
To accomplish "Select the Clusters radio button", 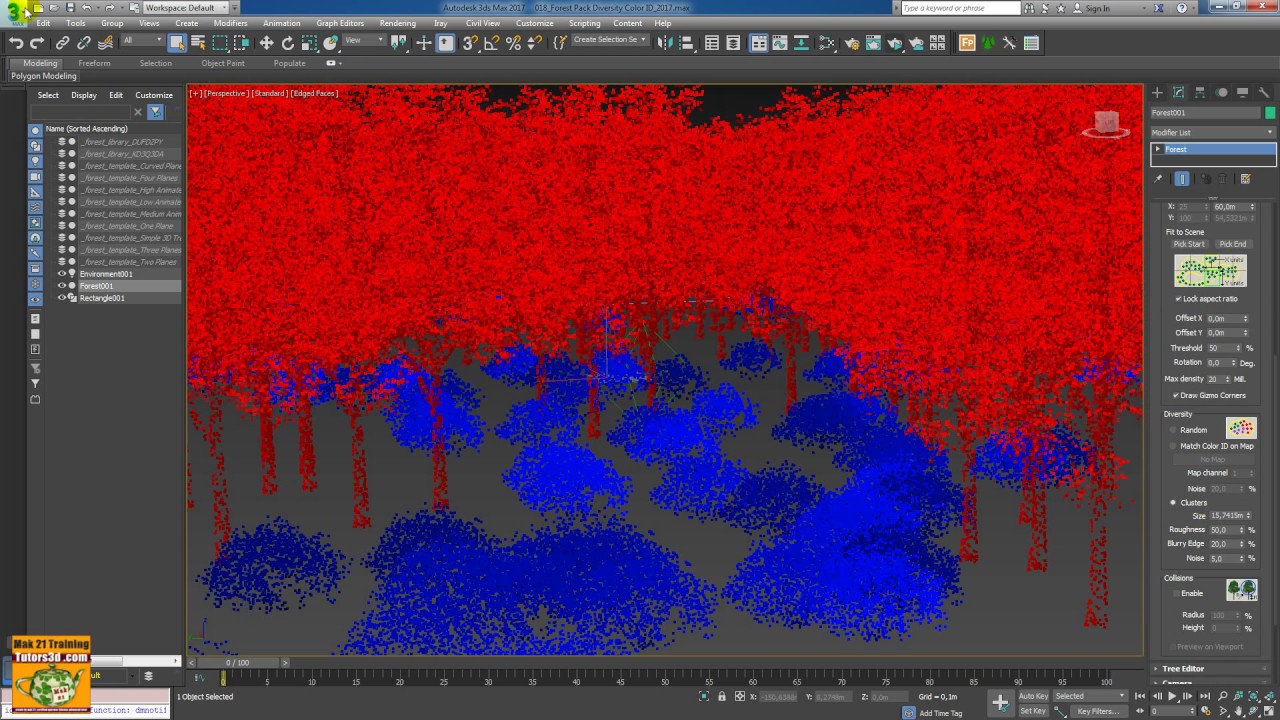I will point(1173,503).
